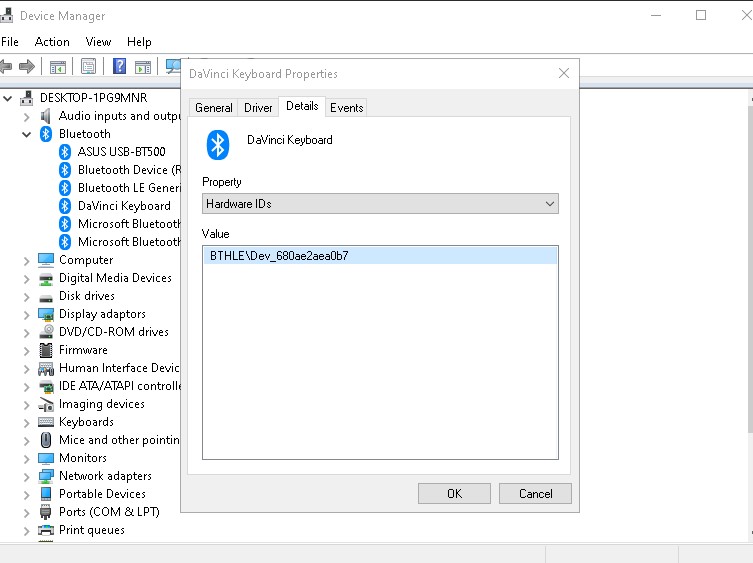This screenshot has width=753, height=563.
Task: Switch to the General tab
Action: click(214, 108)
